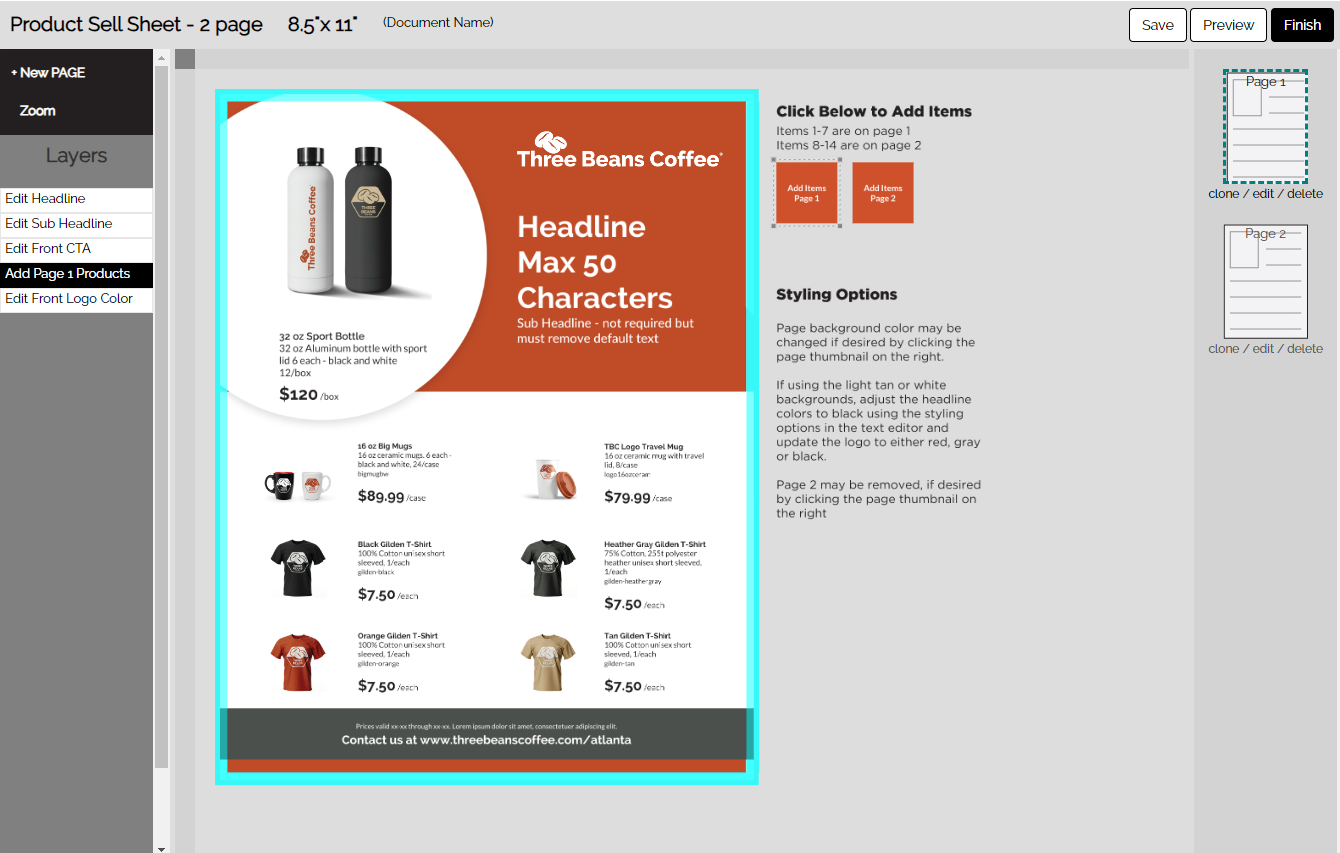Select the Edit Headline layer
This screenshot has width=1340, height=853.
click(76, 199)
